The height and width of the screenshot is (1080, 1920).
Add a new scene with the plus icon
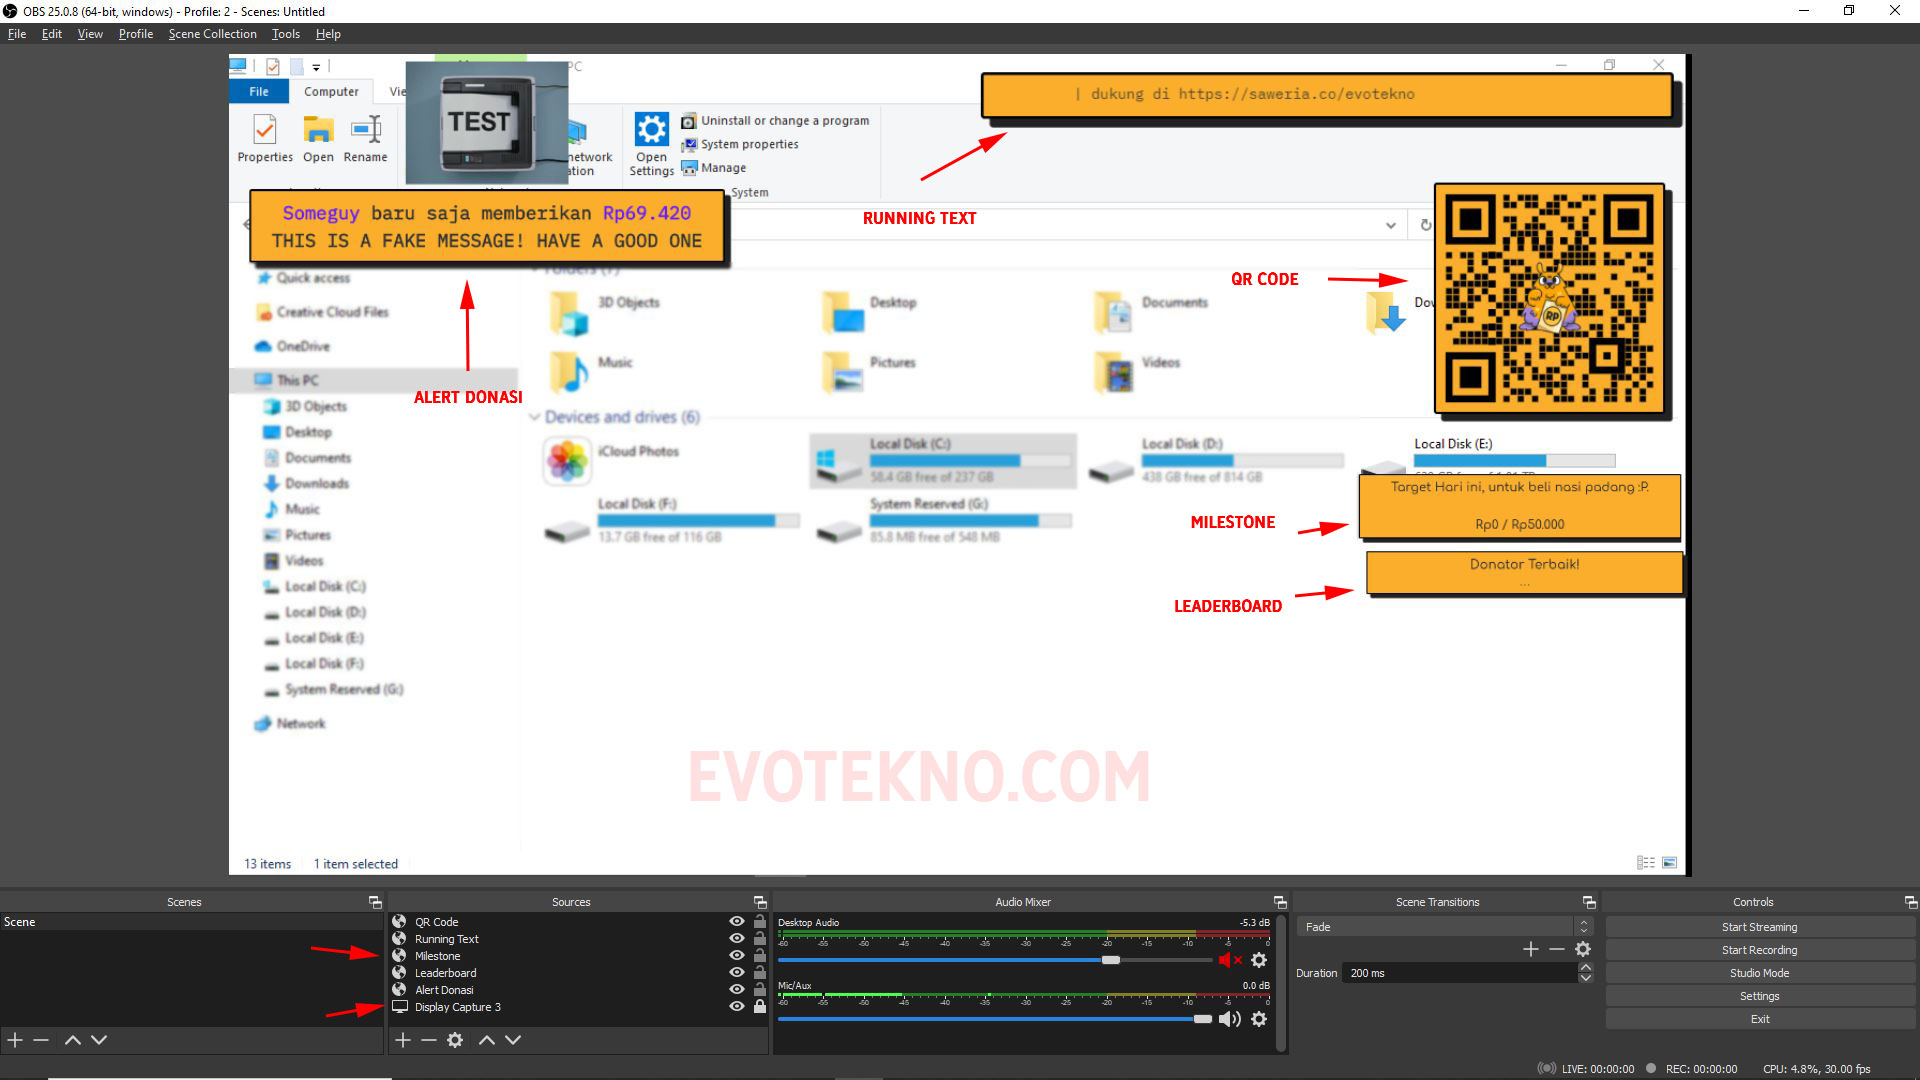(15, 1040)
